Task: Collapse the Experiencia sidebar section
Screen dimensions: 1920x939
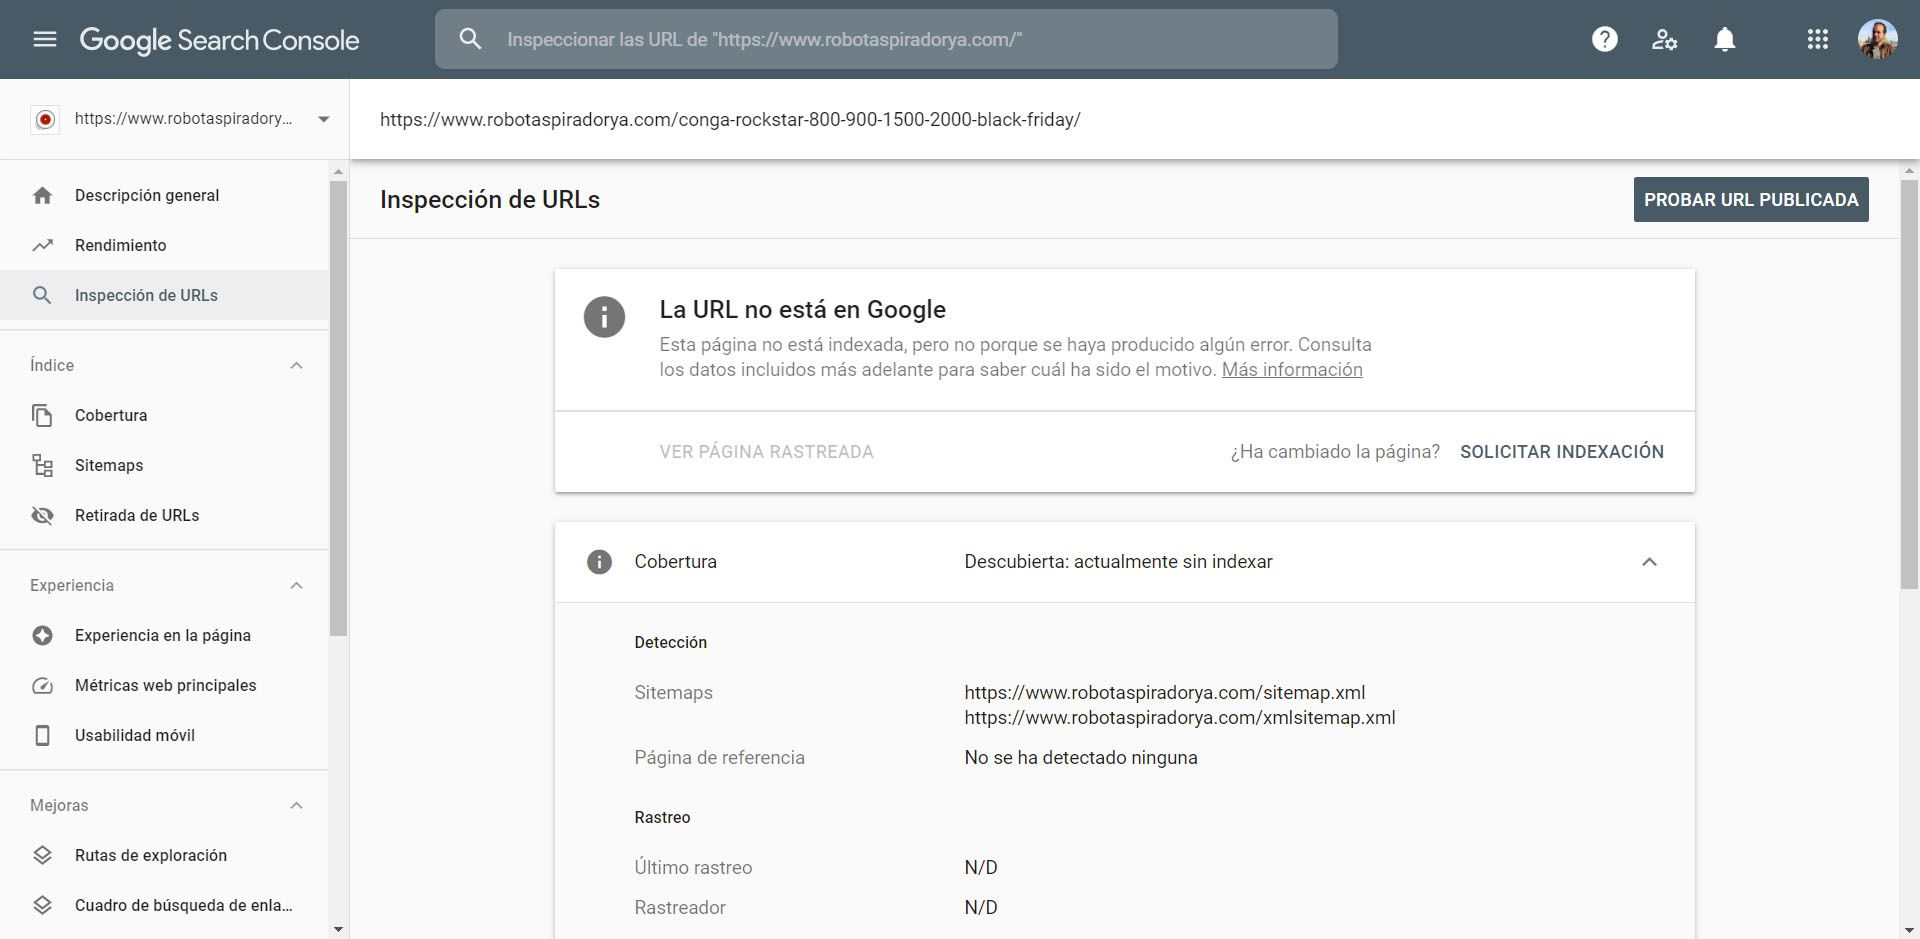Action: 296,585
